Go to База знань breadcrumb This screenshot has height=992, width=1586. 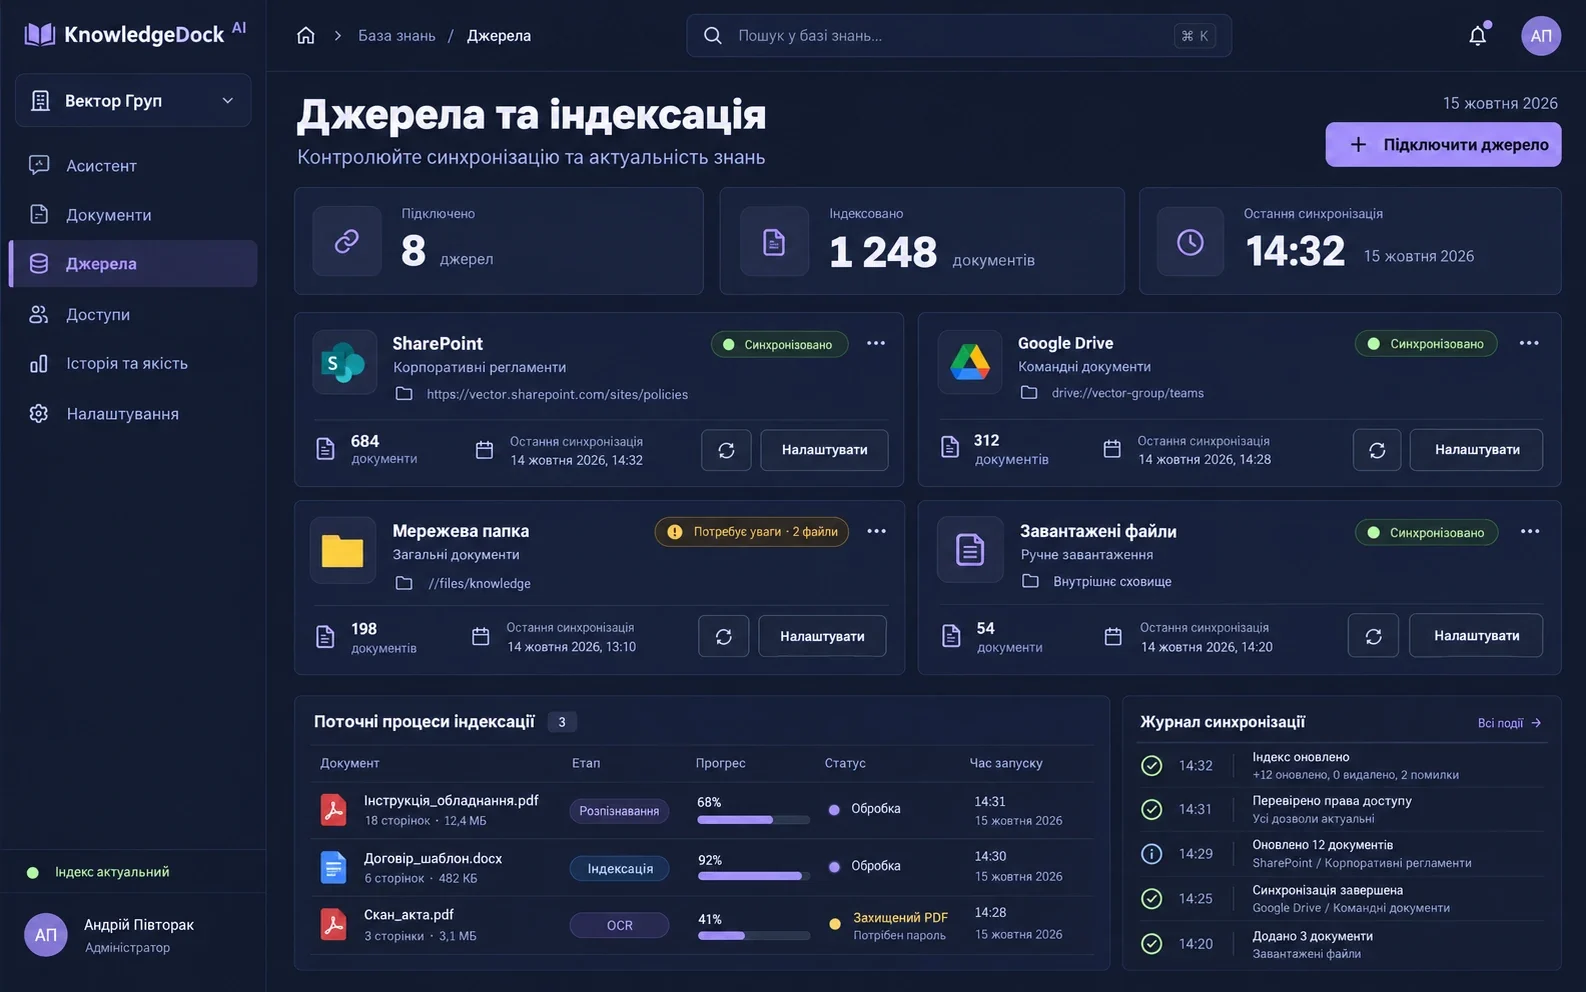(x=397, y=36)
